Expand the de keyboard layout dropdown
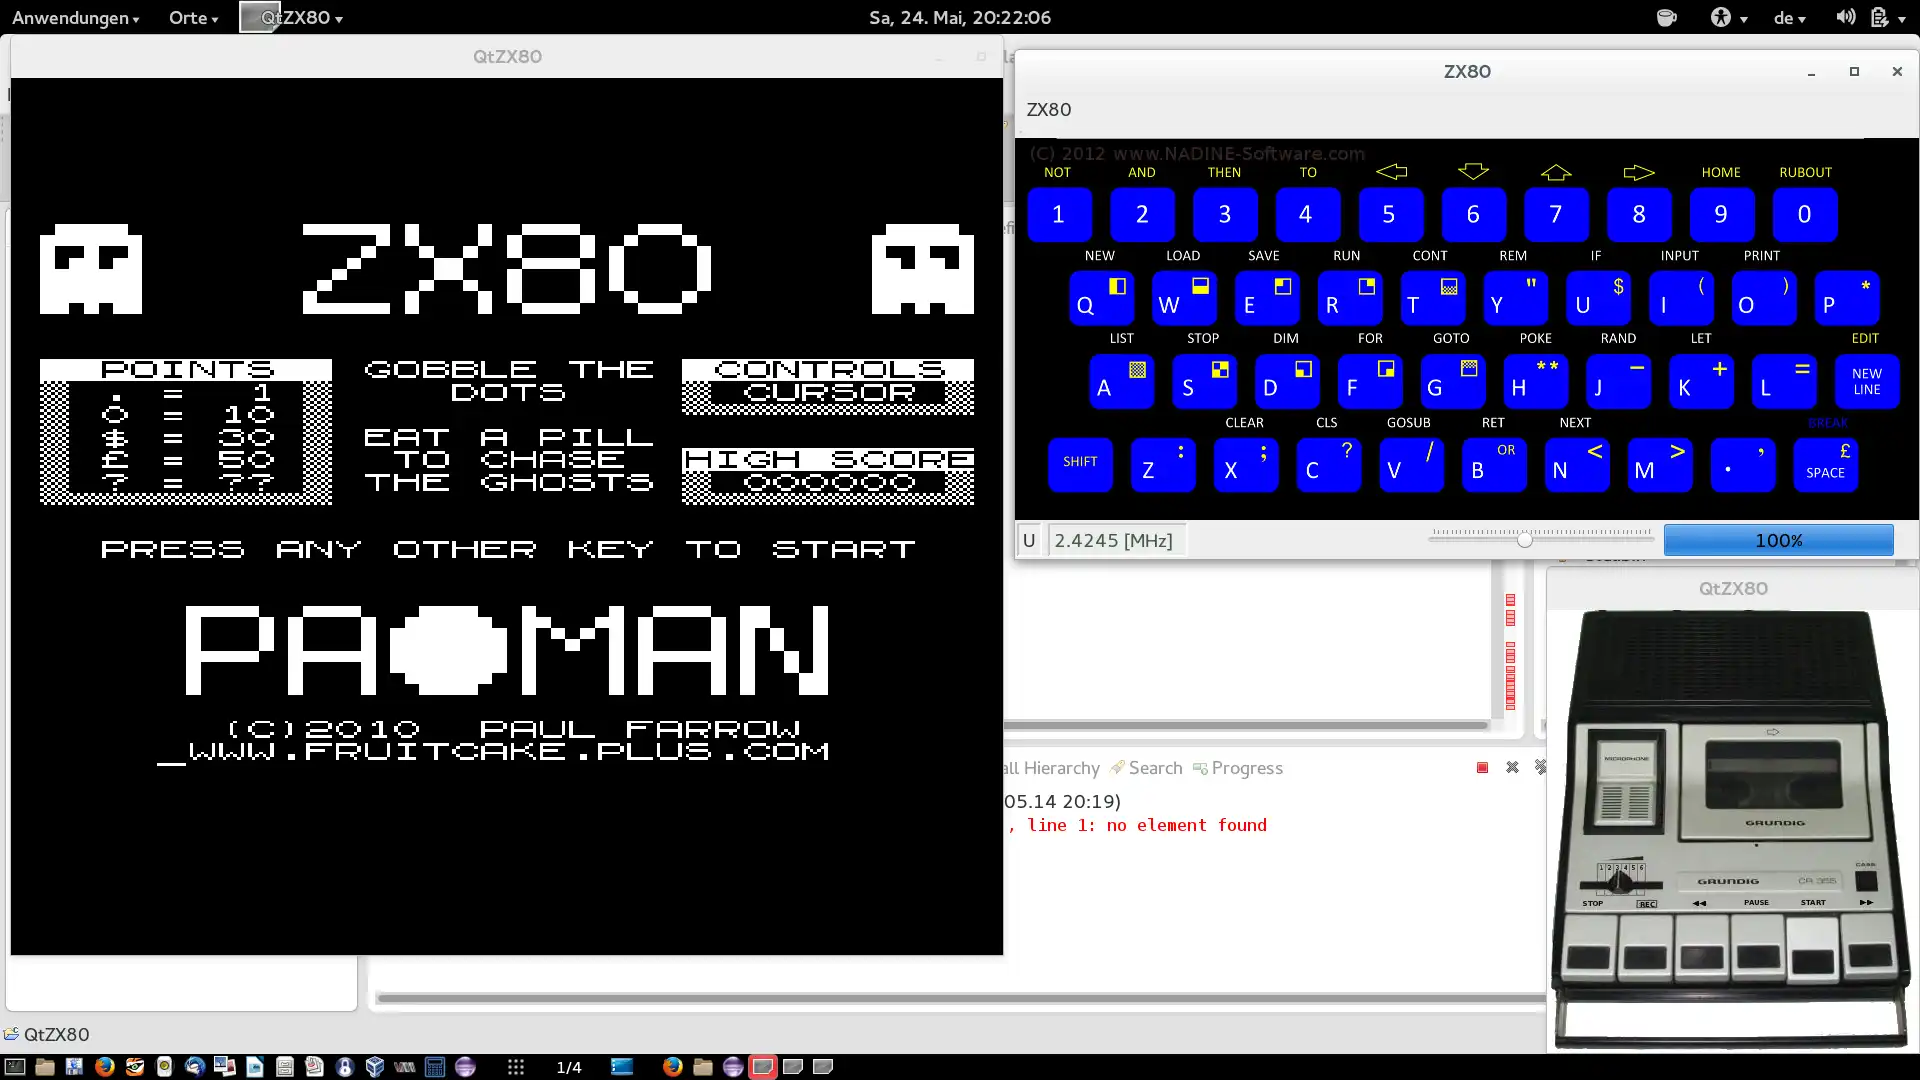The height and width of the screenshot is (1080, 1920). tap(1789, 18)
